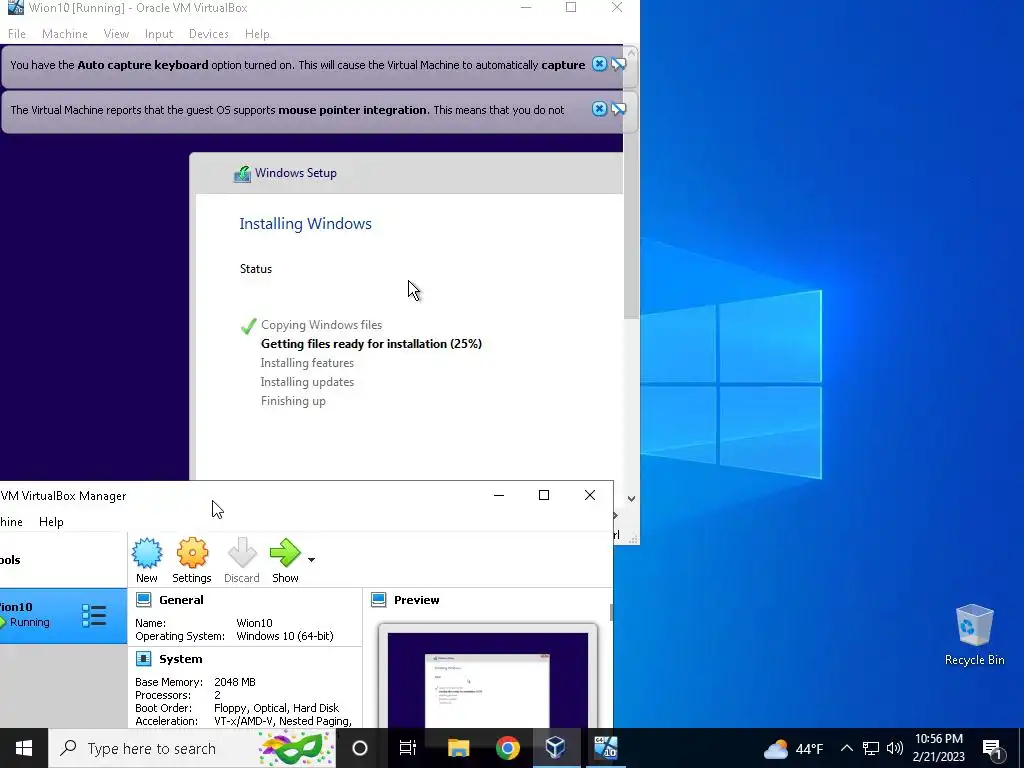
Task: Open the View menu in VM window
Action: point(116,34)
